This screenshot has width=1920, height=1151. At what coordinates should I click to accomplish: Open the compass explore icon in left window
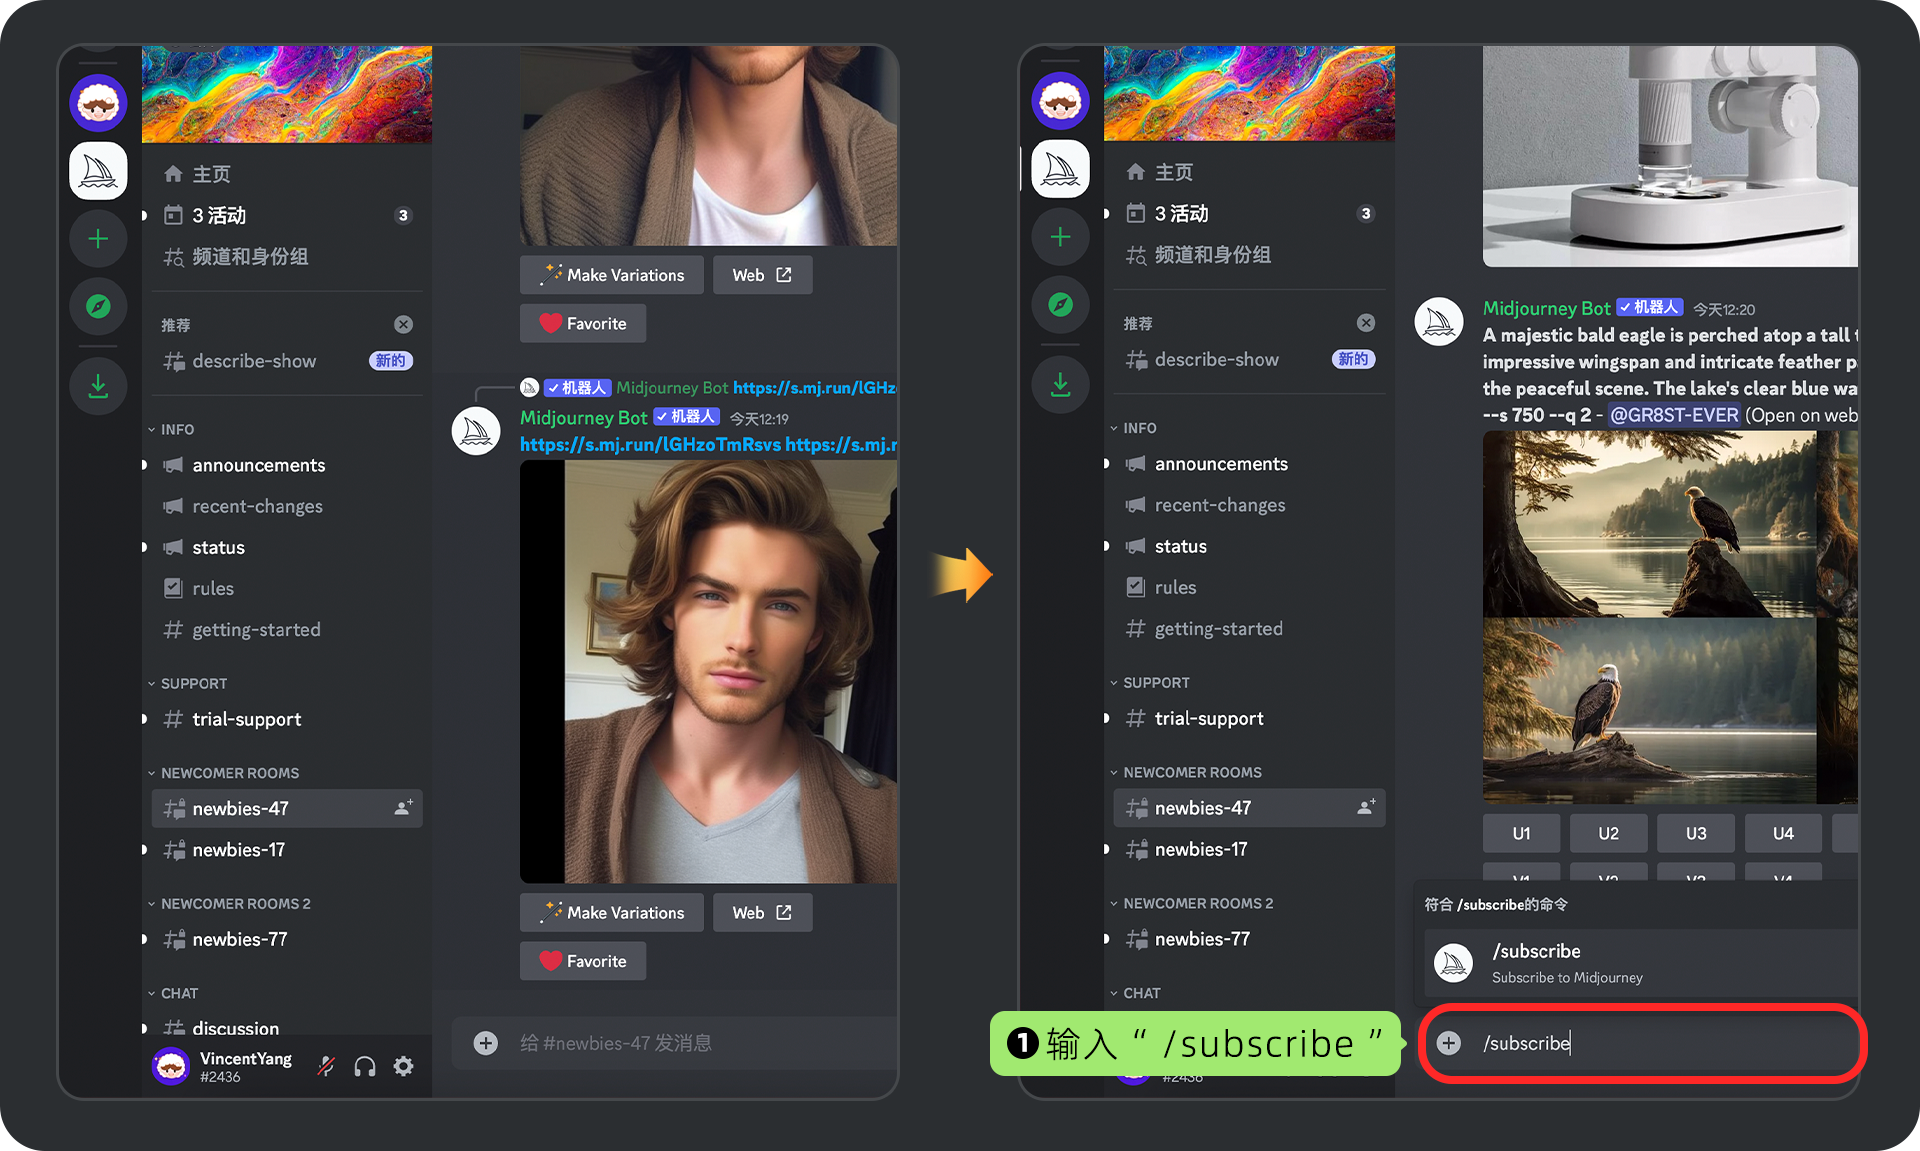[x=98, y=307]
